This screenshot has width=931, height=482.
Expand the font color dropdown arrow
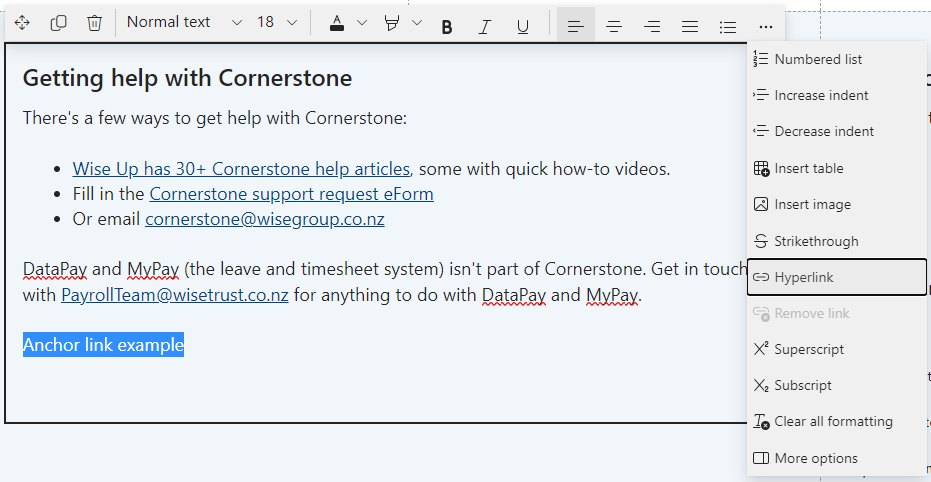[362, 23]
